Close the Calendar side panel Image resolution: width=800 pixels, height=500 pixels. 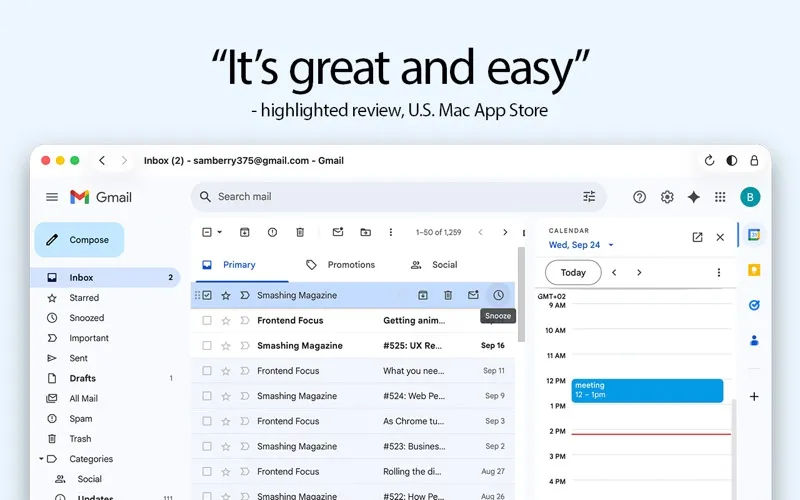[x=720, y=237]
